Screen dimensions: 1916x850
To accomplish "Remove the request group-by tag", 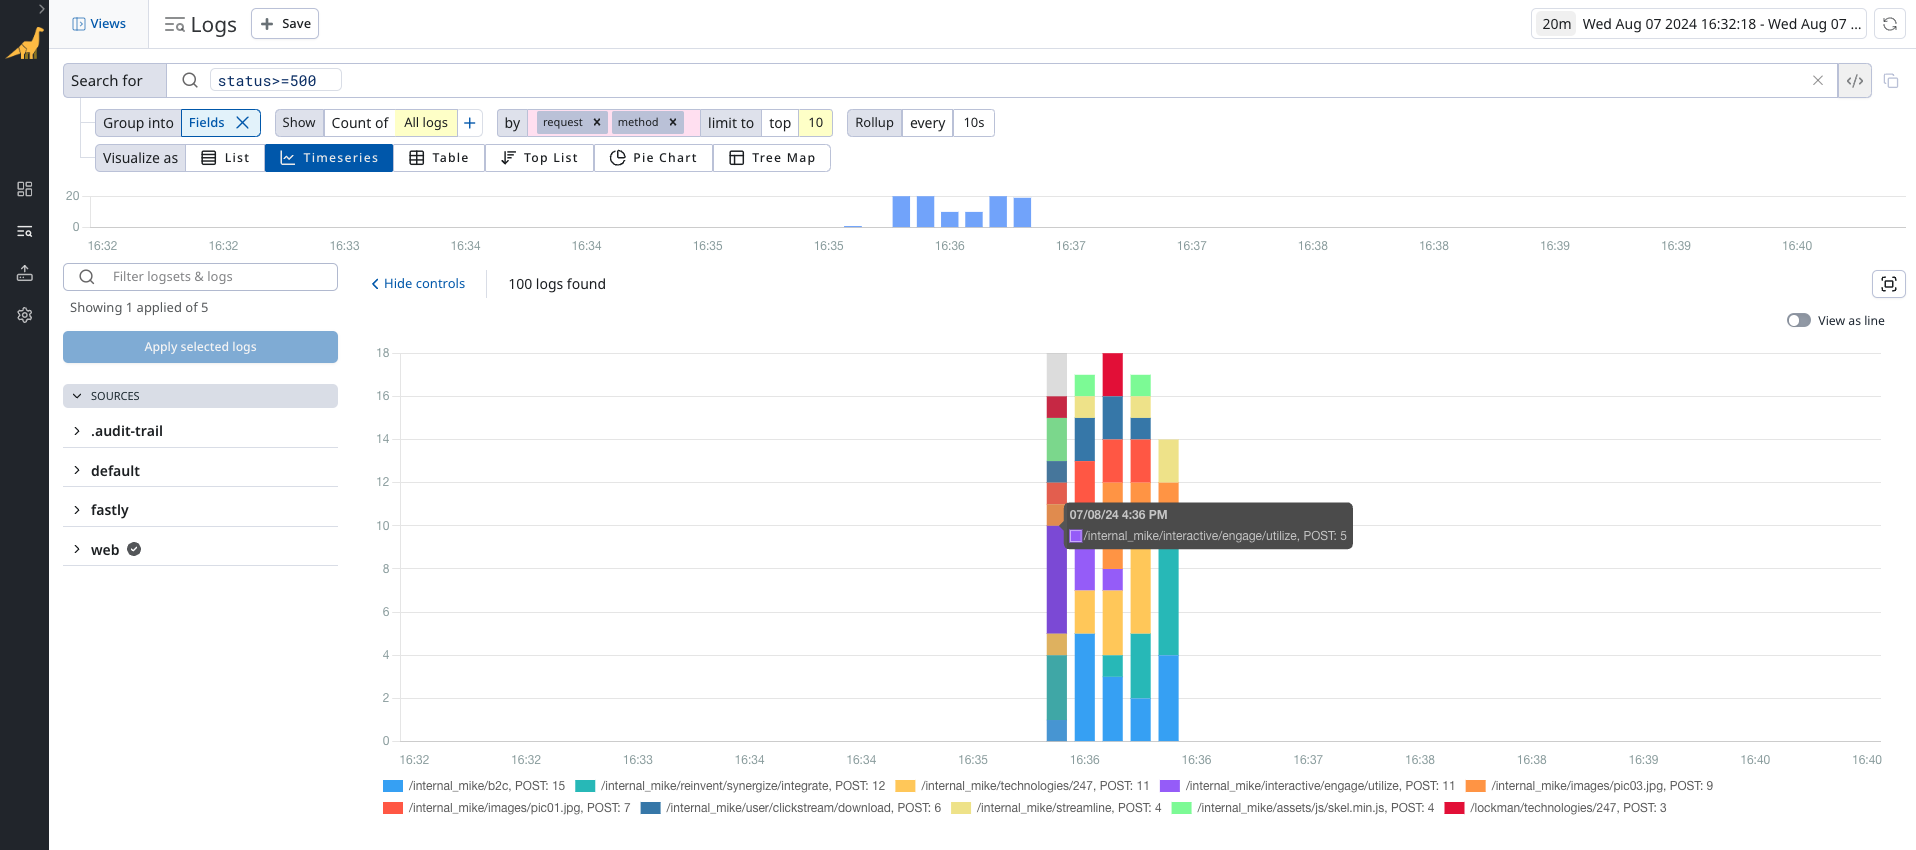I will coord(597,122).
